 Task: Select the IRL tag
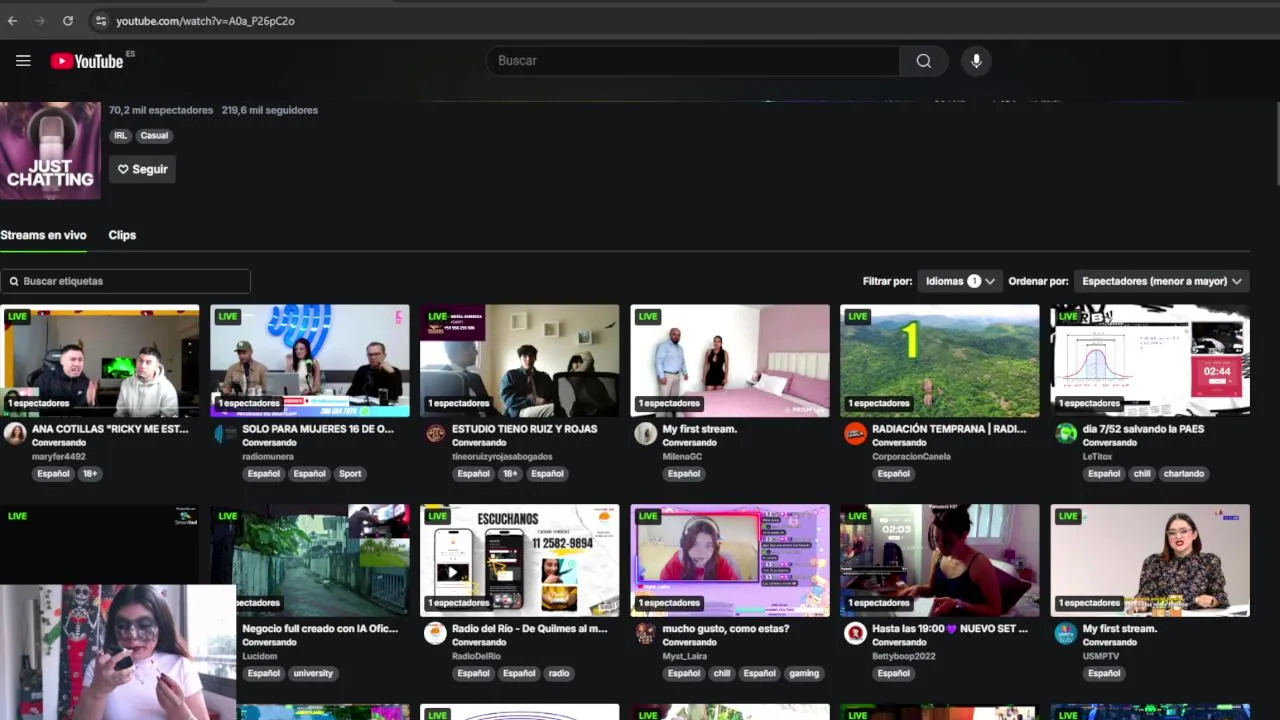tap(120, 135)
